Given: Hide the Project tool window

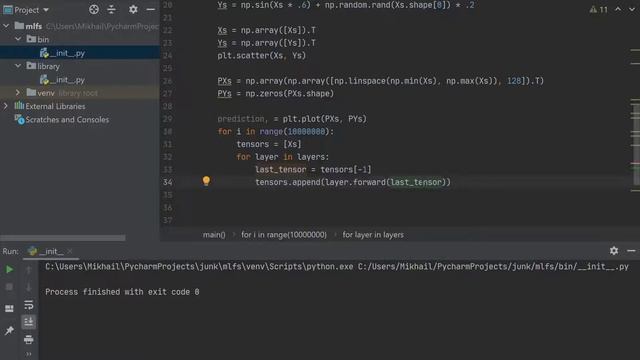Looking at the screenshot, I should click(151, 9).
